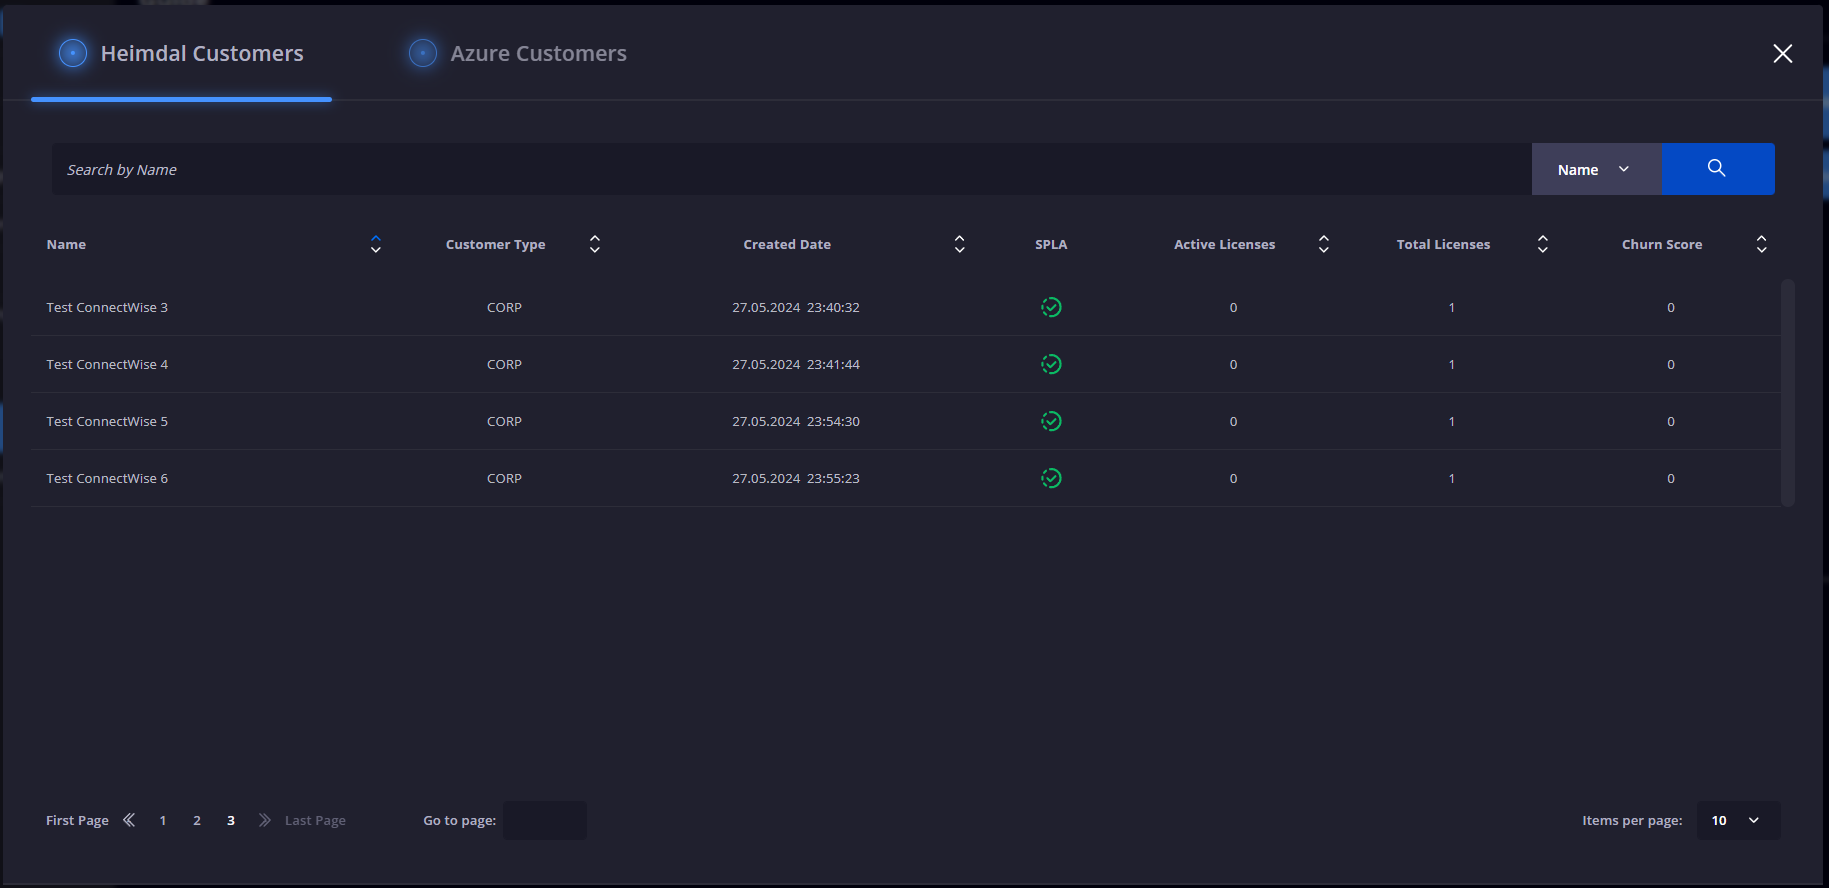Screen dimensions: 1829x888
Task: Close the customers dialog
Action: click(1783, 53)
